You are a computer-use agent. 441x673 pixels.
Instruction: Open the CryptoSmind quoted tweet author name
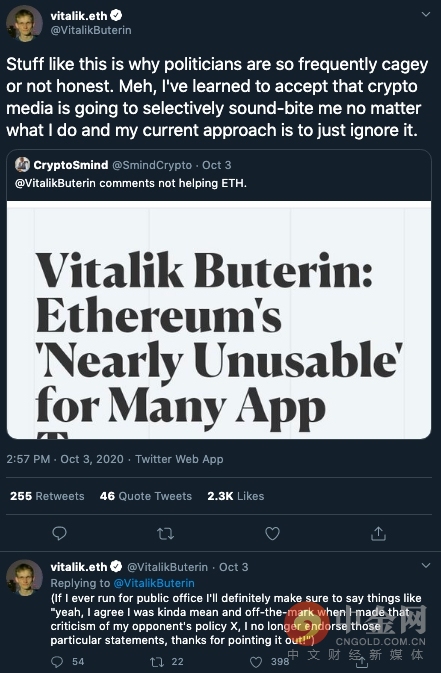70,165
